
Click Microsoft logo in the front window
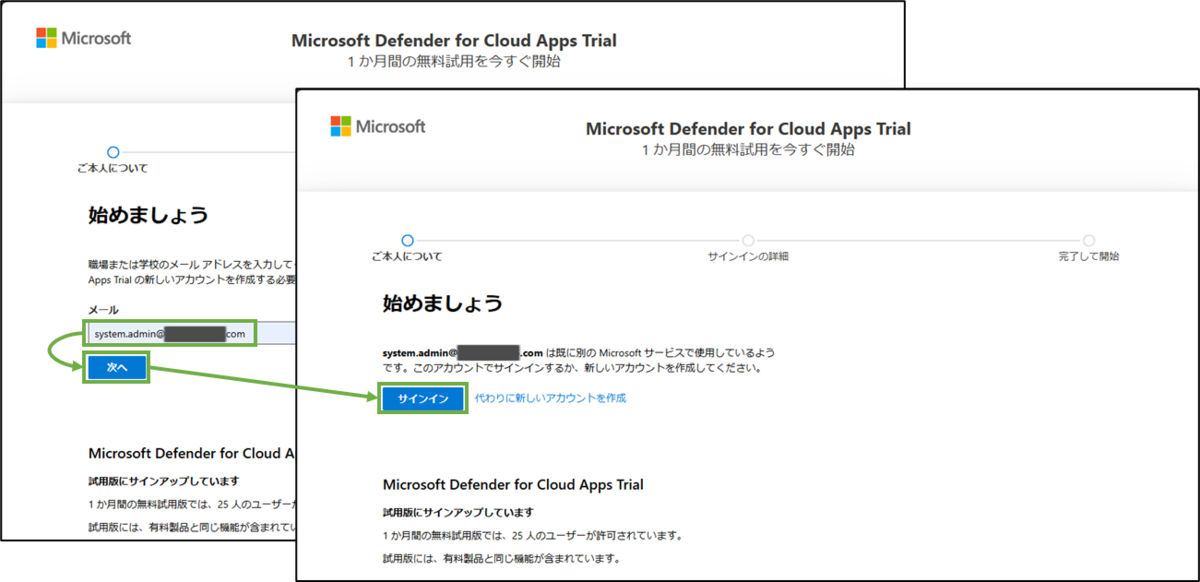[378, 127]
